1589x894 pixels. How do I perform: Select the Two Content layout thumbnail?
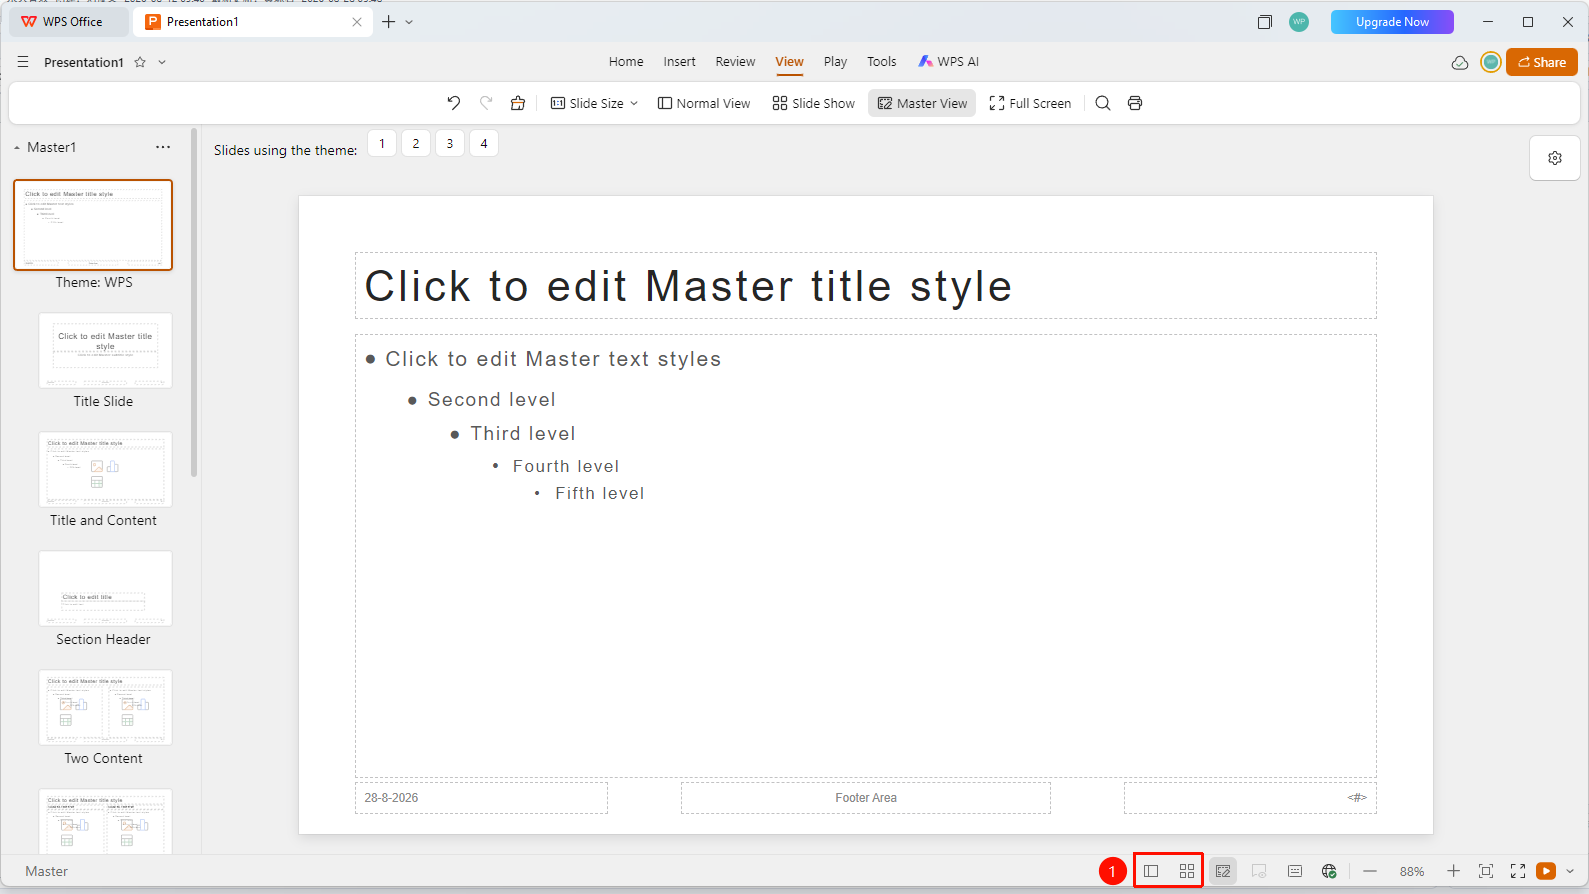[x=105, y=707]
